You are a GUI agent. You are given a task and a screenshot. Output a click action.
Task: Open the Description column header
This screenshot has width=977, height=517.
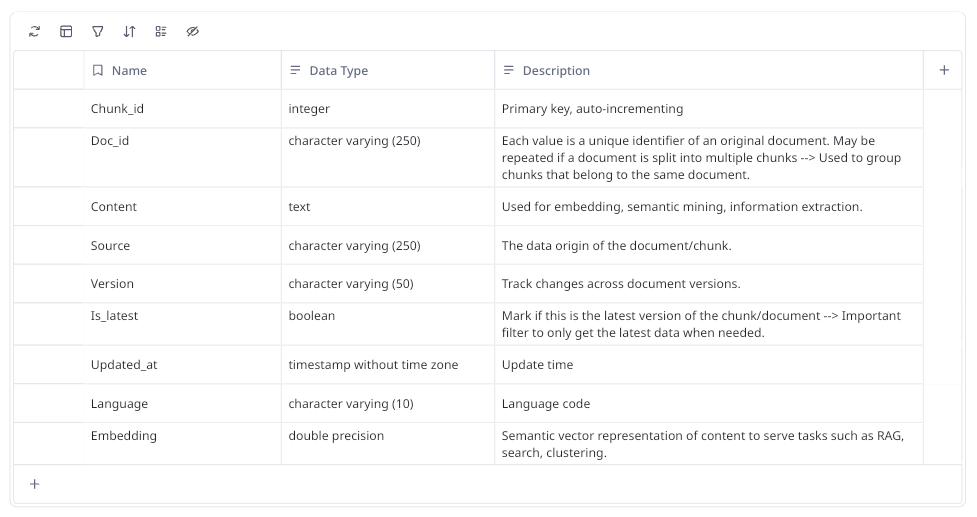[x=556, y=71]
